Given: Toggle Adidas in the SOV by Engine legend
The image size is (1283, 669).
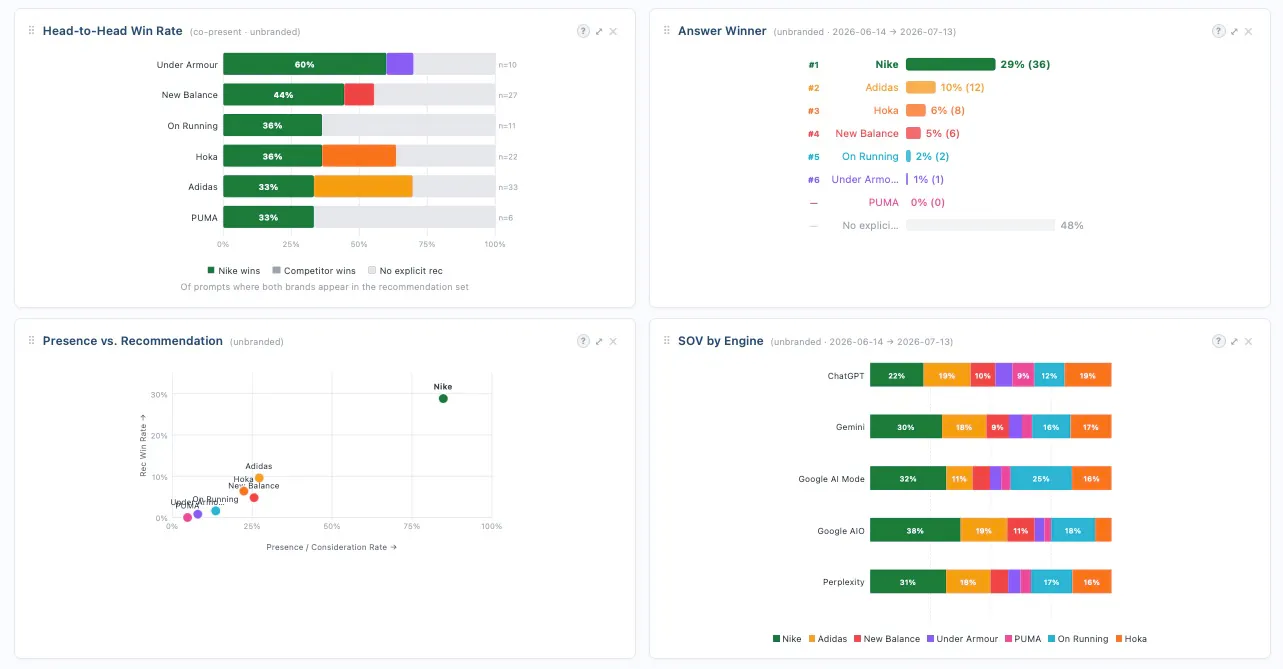Looking at the screenshot, I should 829,638.
